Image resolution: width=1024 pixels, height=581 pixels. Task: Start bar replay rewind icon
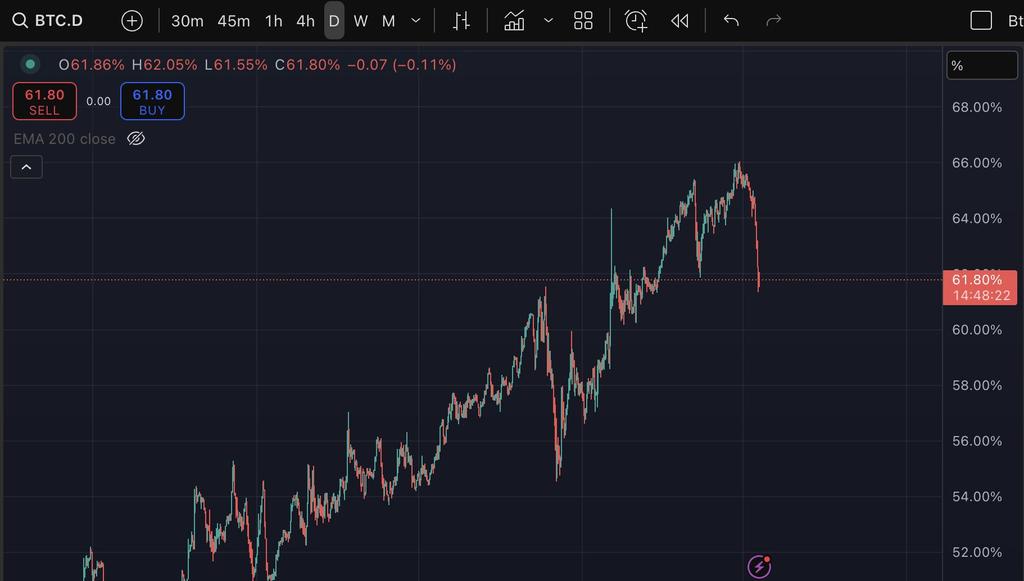click(x=680, y=21)
